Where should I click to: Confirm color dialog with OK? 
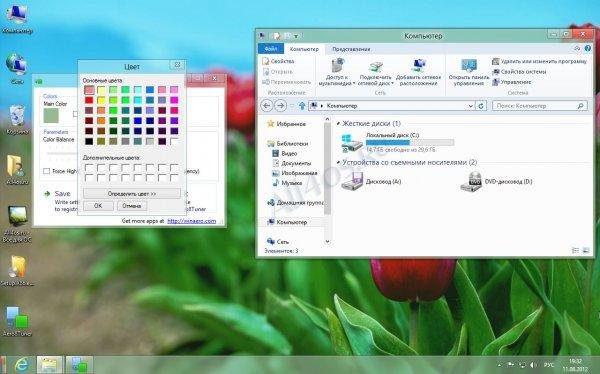(x=98, y=206)
